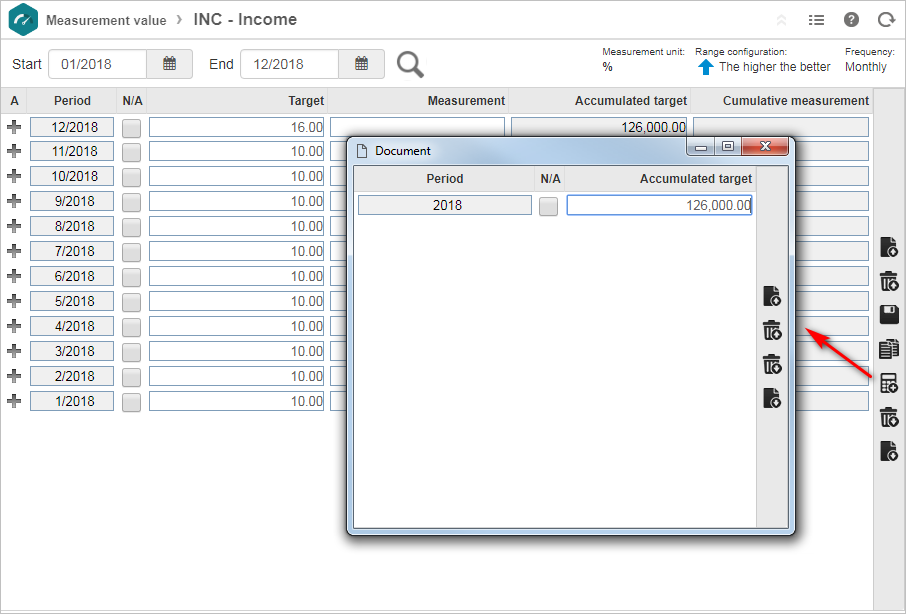This screenshot has height=614, width=906.
Task: Open the Start date calendar picker
Action: click(x=169, y=64)
